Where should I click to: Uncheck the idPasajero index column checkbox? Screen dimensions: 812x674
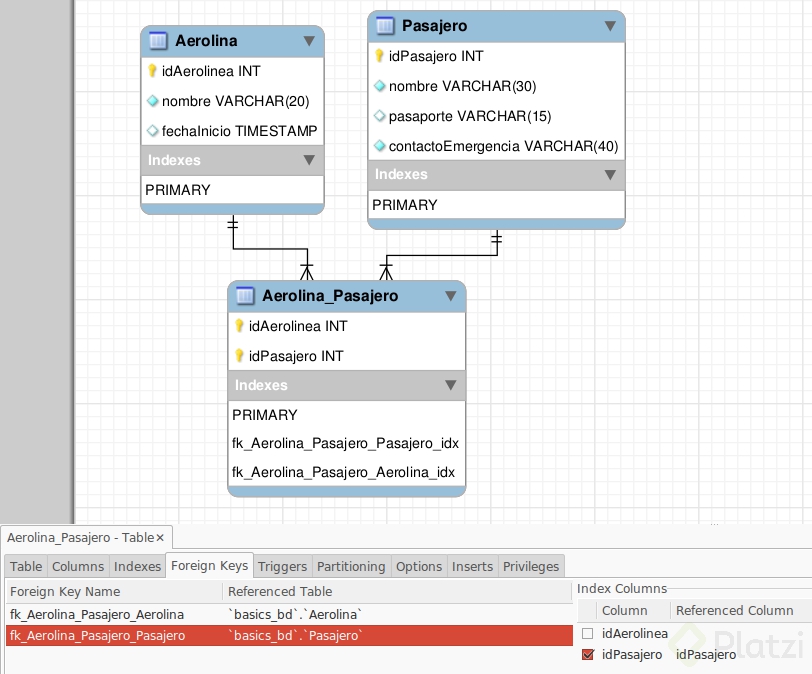[x=587, y=654]
